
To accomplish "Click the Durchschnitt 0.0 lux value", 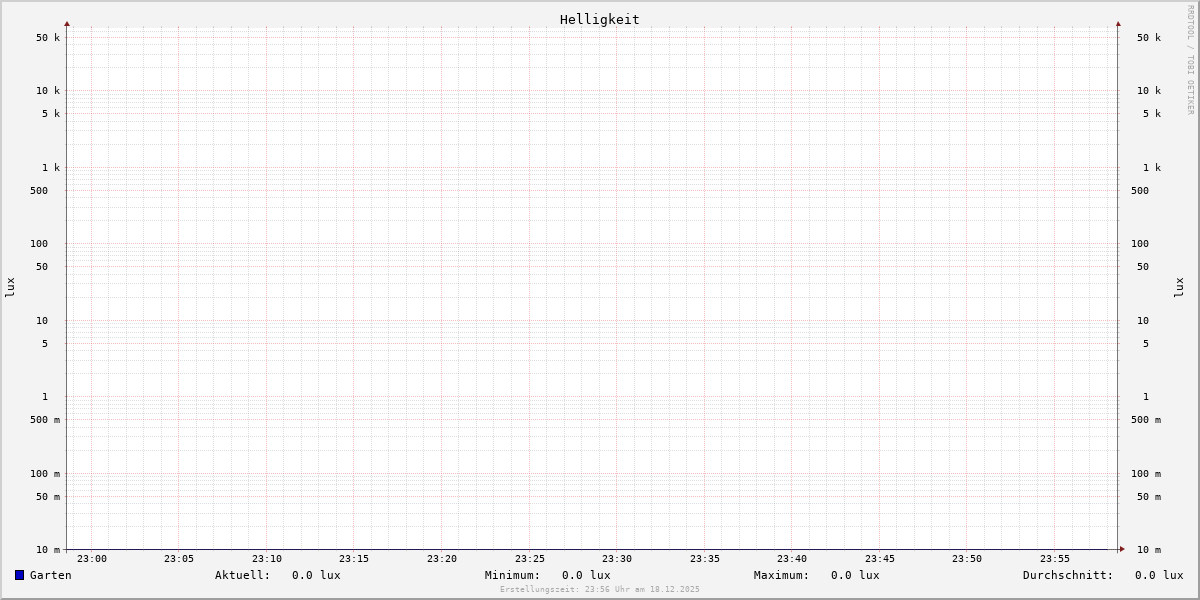I will coord(1159,575).
